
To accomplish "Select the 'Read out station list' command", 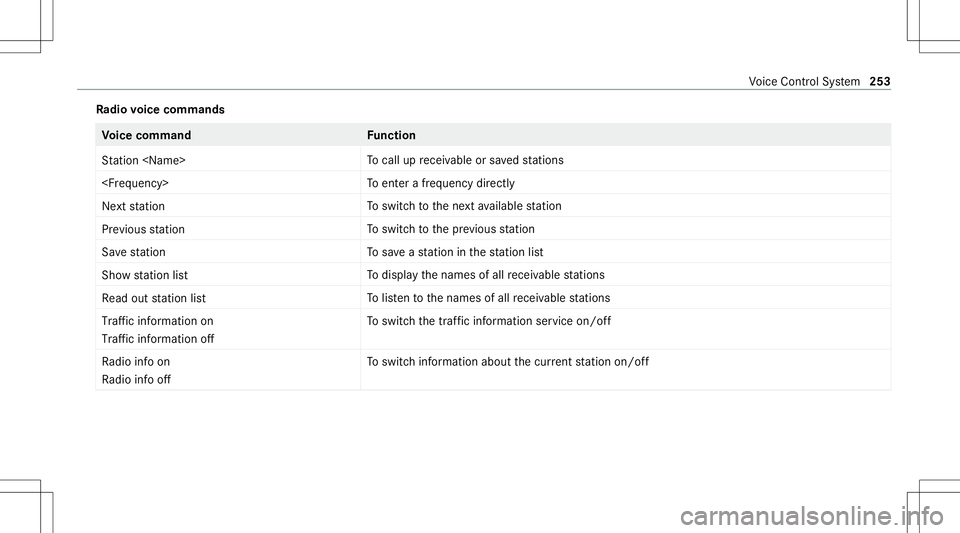I will 154,298.
